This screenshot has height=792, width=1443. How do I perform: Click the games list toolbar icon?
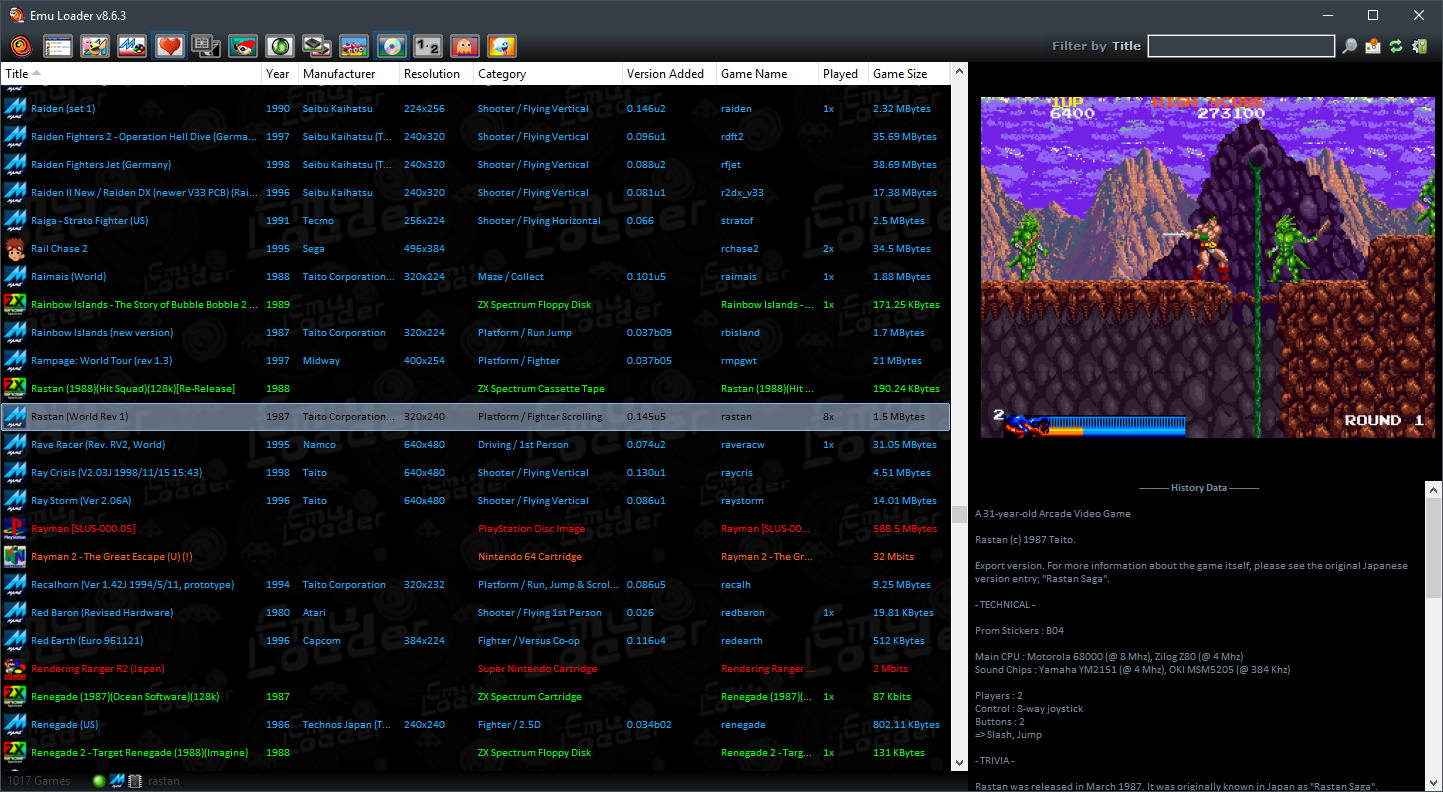coord(58,46)
